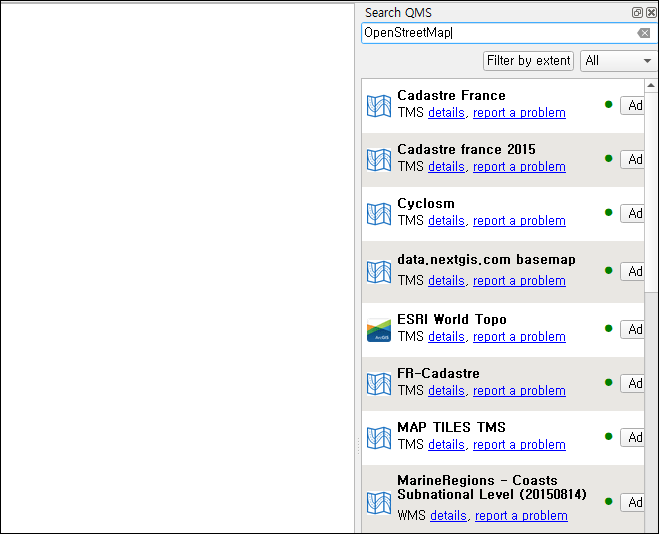The image size is (659, 534).
Task: Select the FR-Cadastre result title
Action: coord(438,374)
